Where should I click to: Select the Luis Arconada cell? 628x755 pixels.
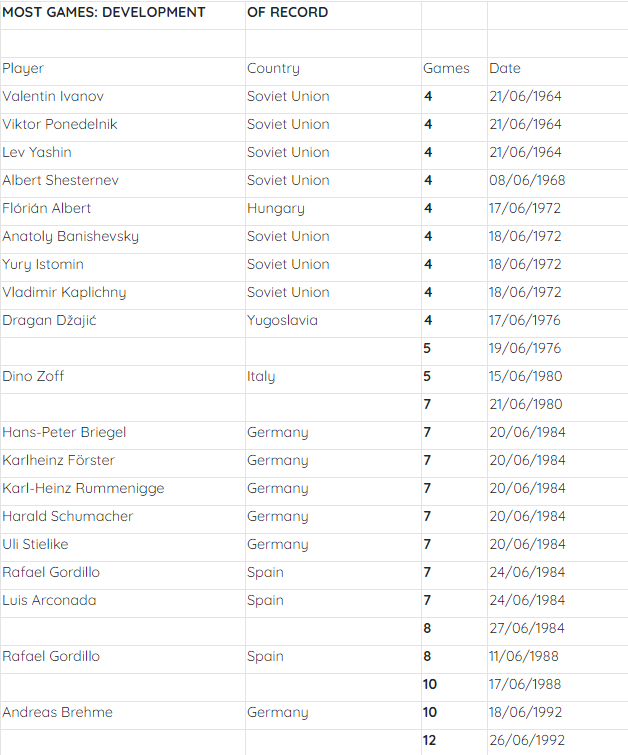[123, 603]
